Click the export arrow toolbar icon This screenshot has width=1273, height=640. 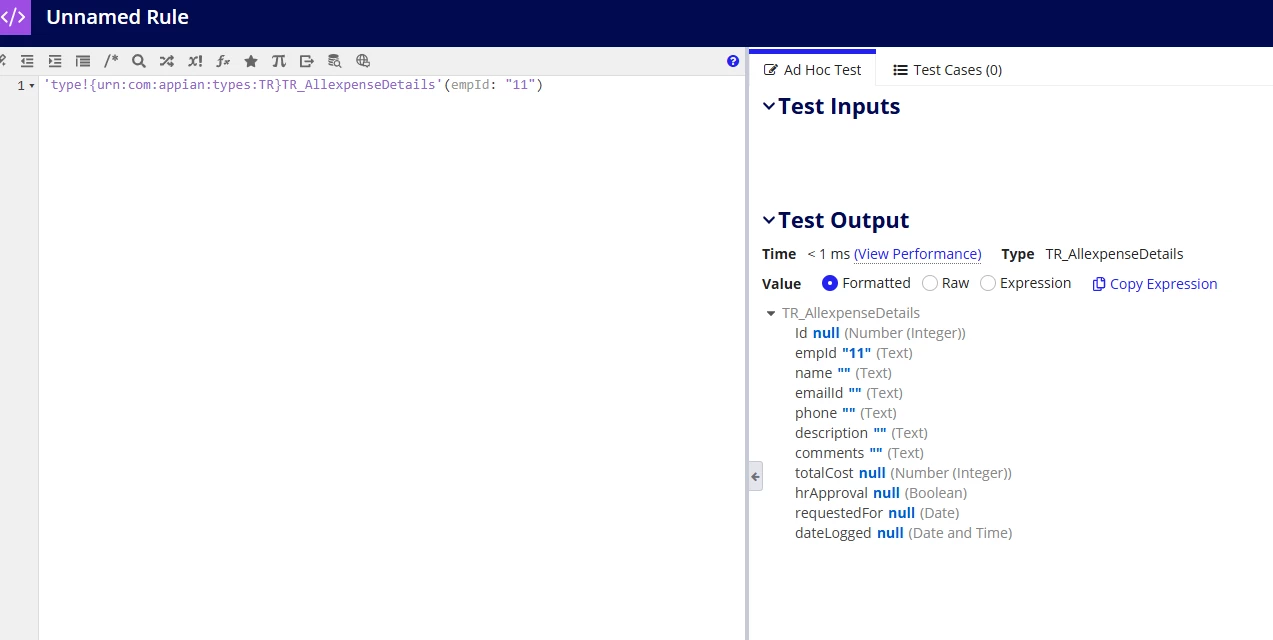pos(307,61)
